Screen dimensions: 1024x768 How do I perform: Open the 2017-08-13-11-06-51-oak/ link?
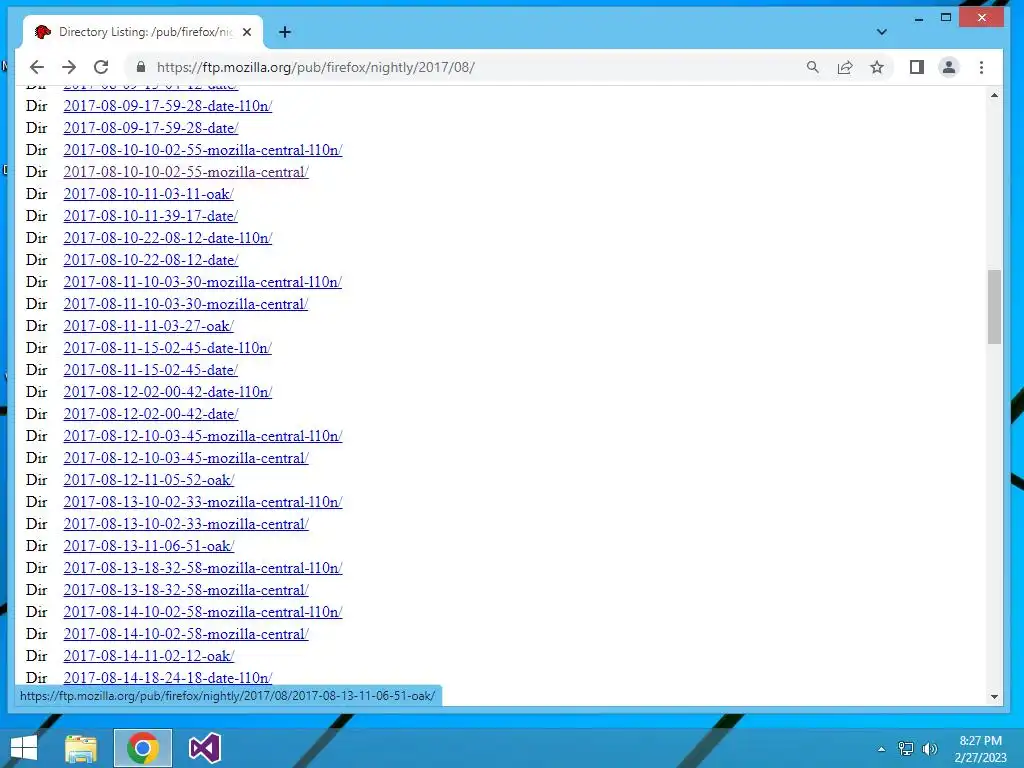[x=148, y=546]
